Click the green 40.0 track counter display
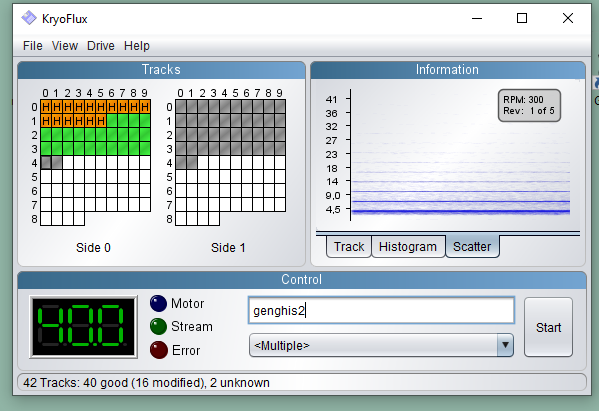This screenshot has height=411, width=599. click(84, 327)
